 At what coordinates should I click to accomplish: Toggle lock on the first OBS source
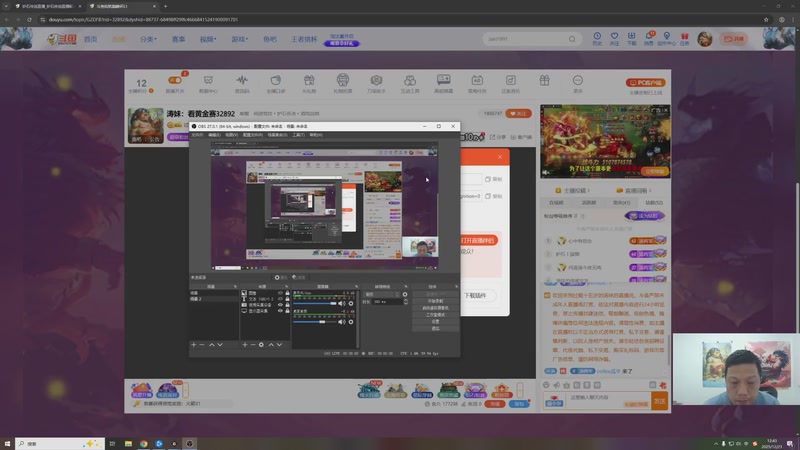287,293
